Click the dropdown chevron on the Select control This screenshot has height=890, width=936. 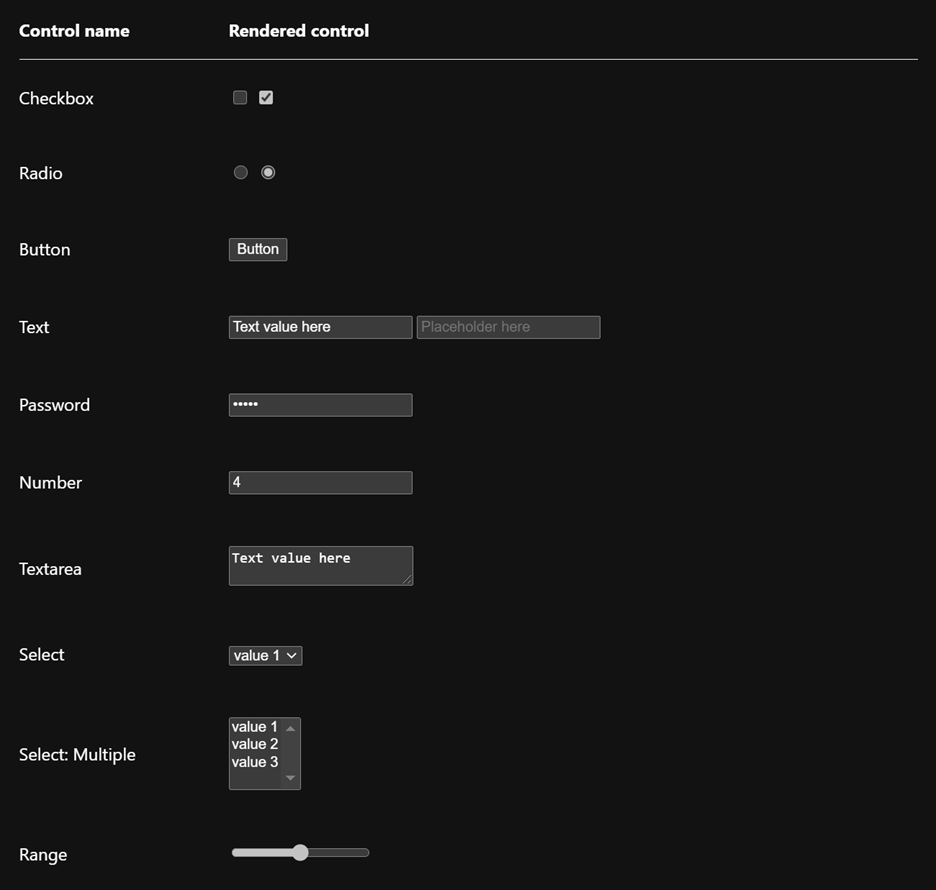click(291, 655)
